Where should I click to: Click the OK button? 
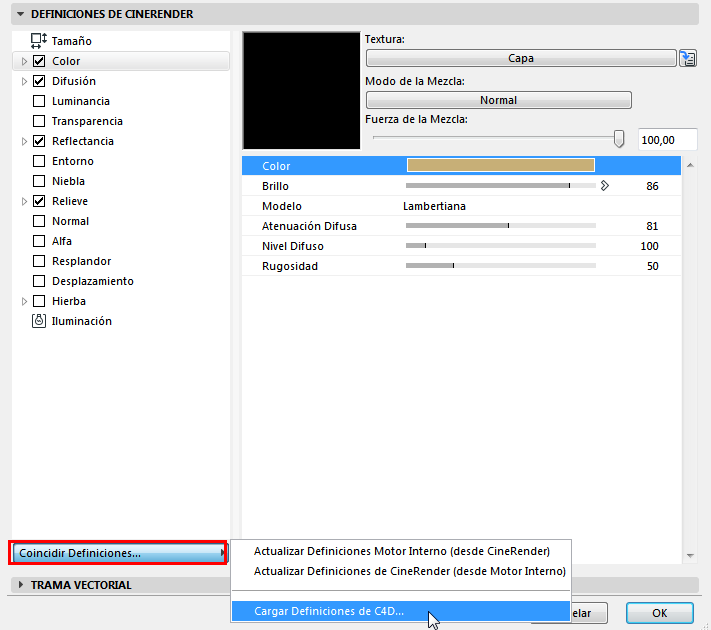(x=660, y=613)
